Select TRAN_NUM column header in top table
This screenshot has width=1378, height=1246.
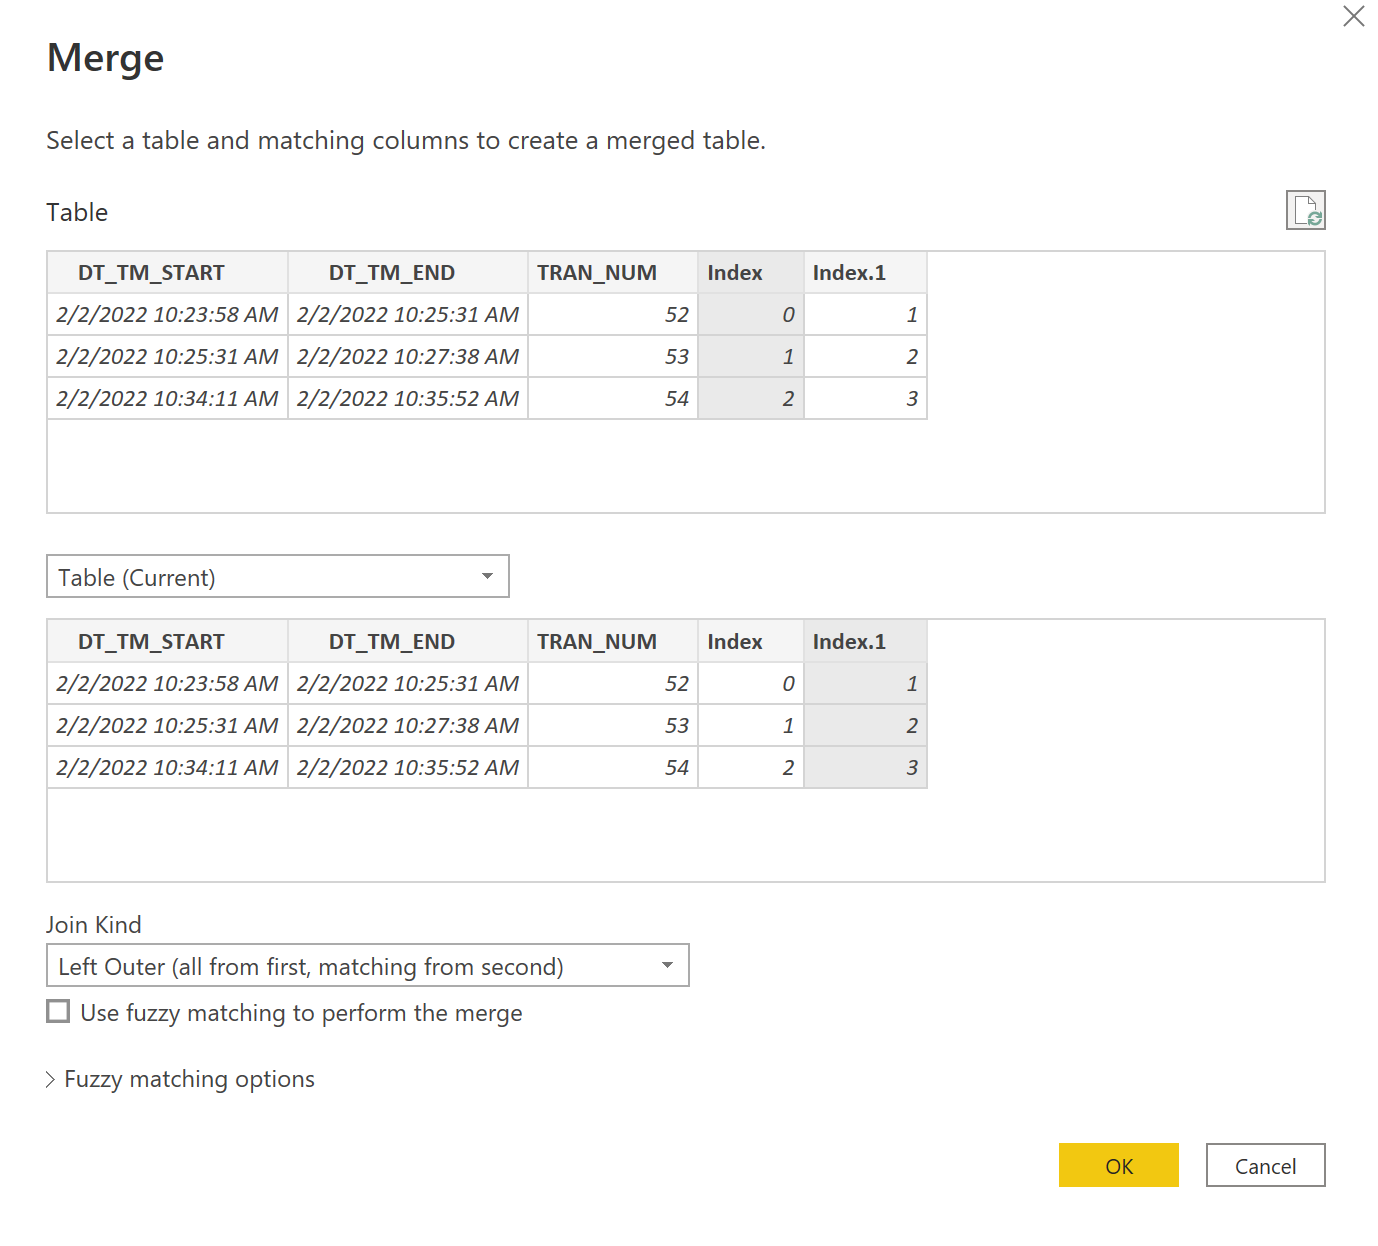613,273
